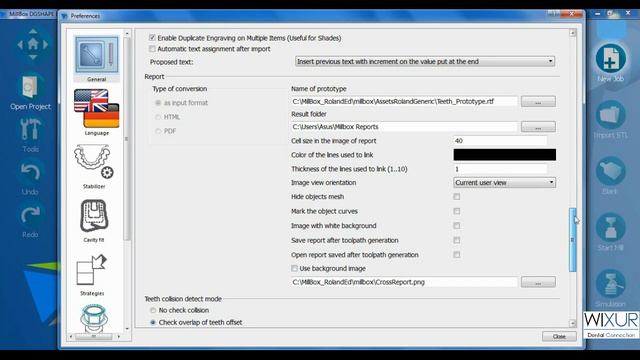Toggle Enable Duplicate Engraving on Multiple Items
640x360 pixels.
coord(152,38)
